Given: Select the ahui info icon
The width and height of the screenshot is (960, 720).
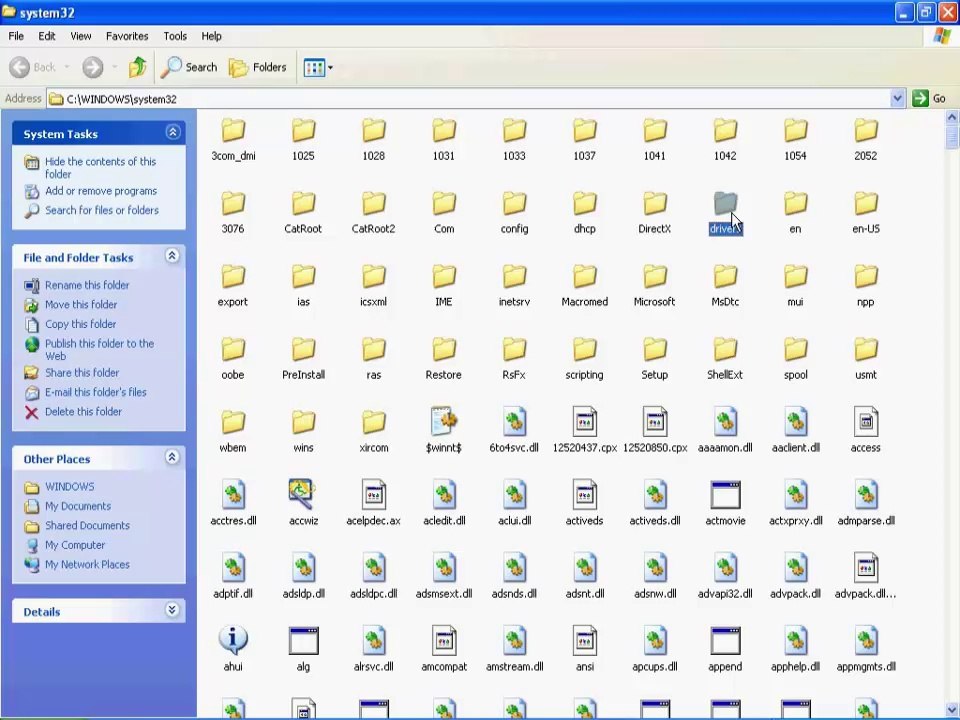Looking at the screenshot, I should 233,640.
